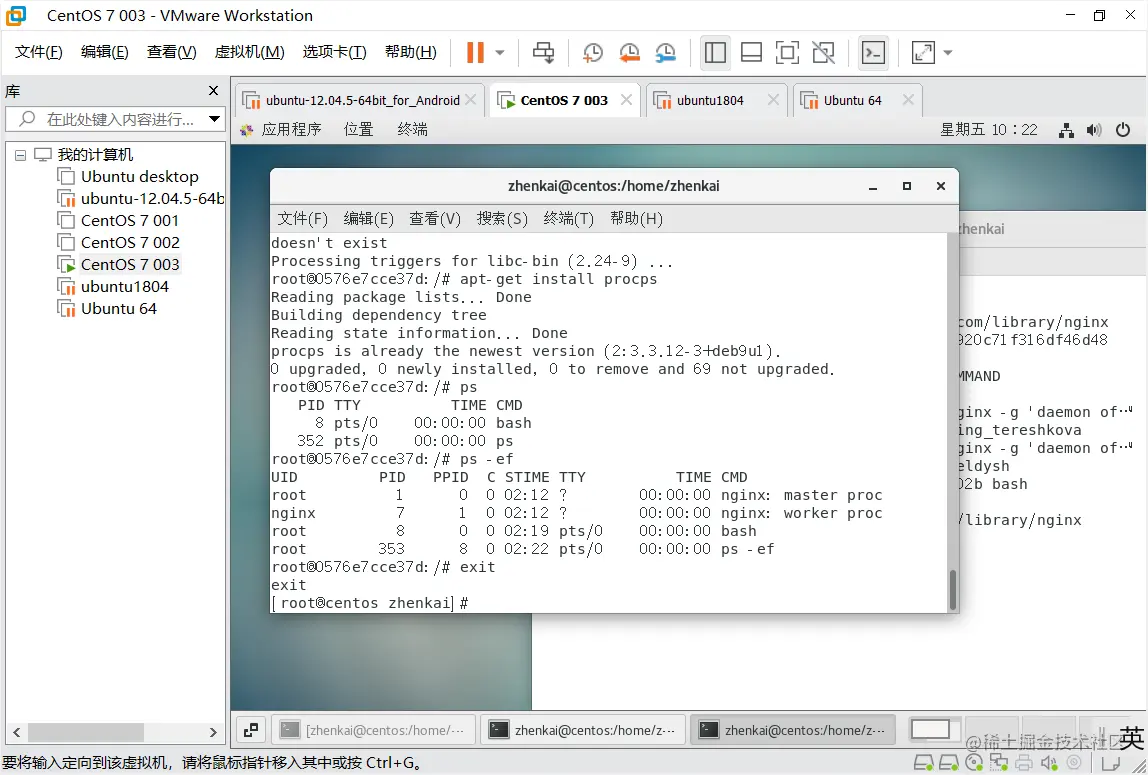Image resolution: width=1148 pixels, height=775 pixels.
Task: Open the snapshot manager
Action: (x=666, y=52)
